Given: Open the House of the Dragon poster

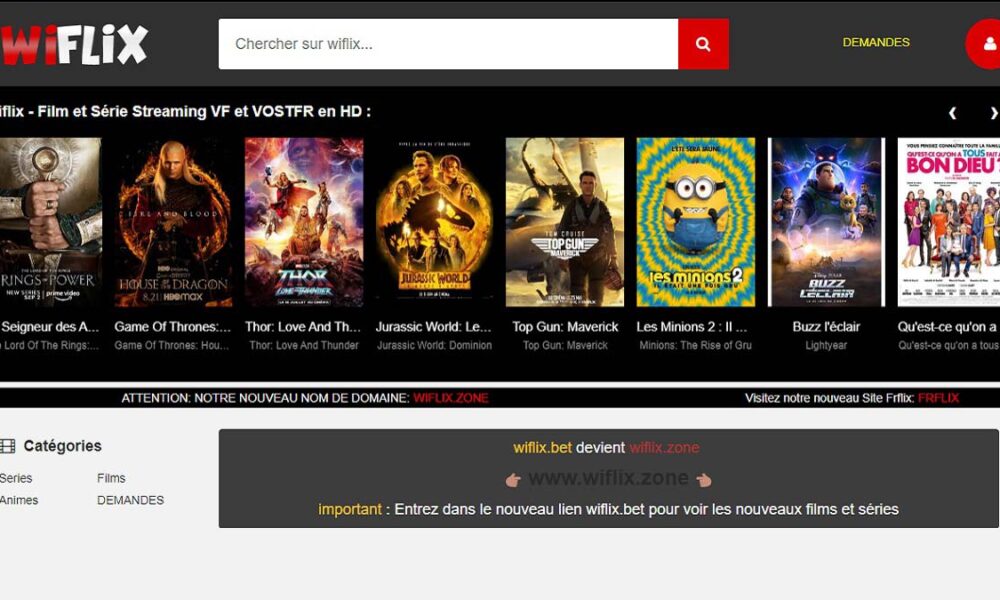Looking at the screenshot, I should pos(173,222).
